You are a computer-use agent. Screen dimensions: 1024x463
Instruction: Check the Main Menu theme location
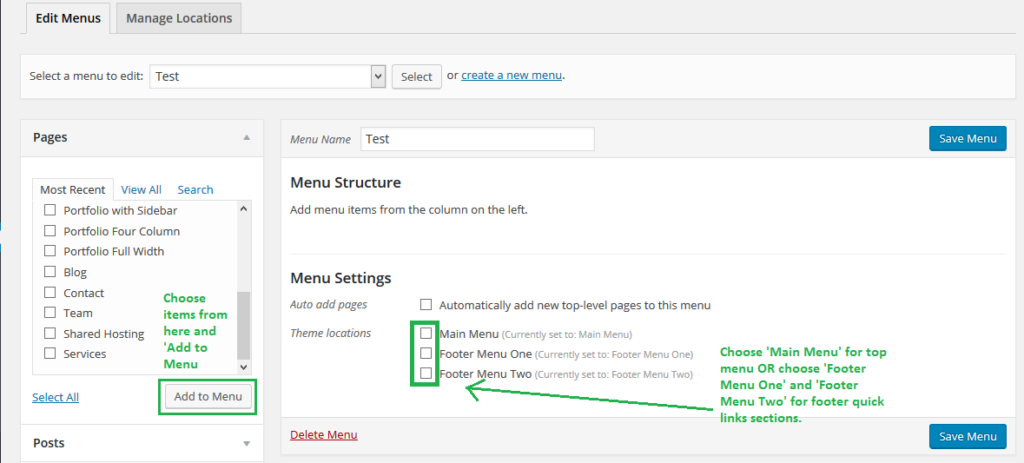pos(426,333)
